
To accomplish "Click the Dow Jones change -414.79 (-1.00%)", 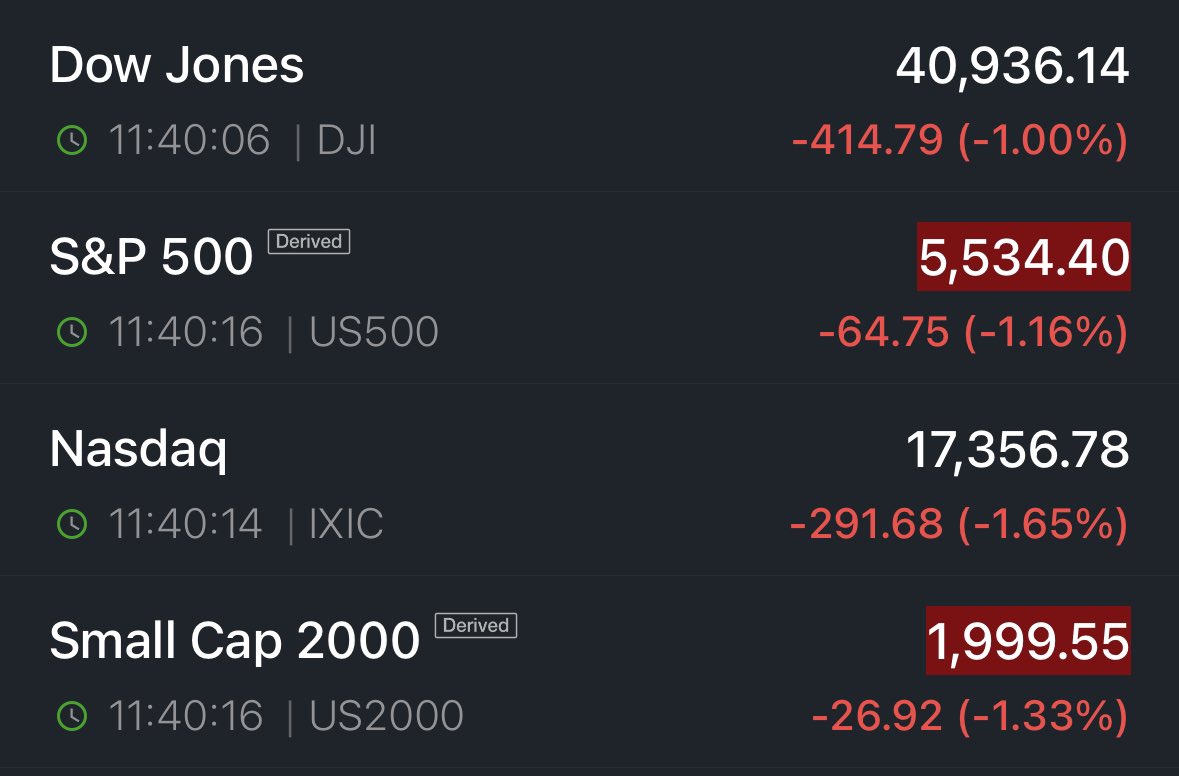I will (960, 141).
